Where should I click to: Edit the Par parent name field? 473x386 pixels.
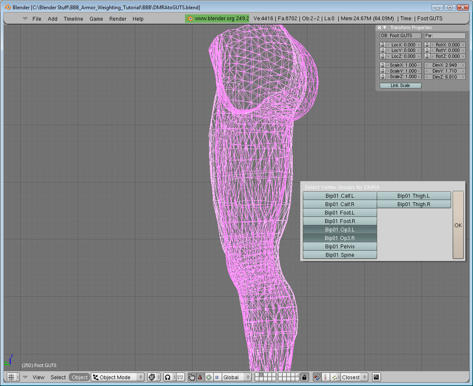[x=444, y=35]
